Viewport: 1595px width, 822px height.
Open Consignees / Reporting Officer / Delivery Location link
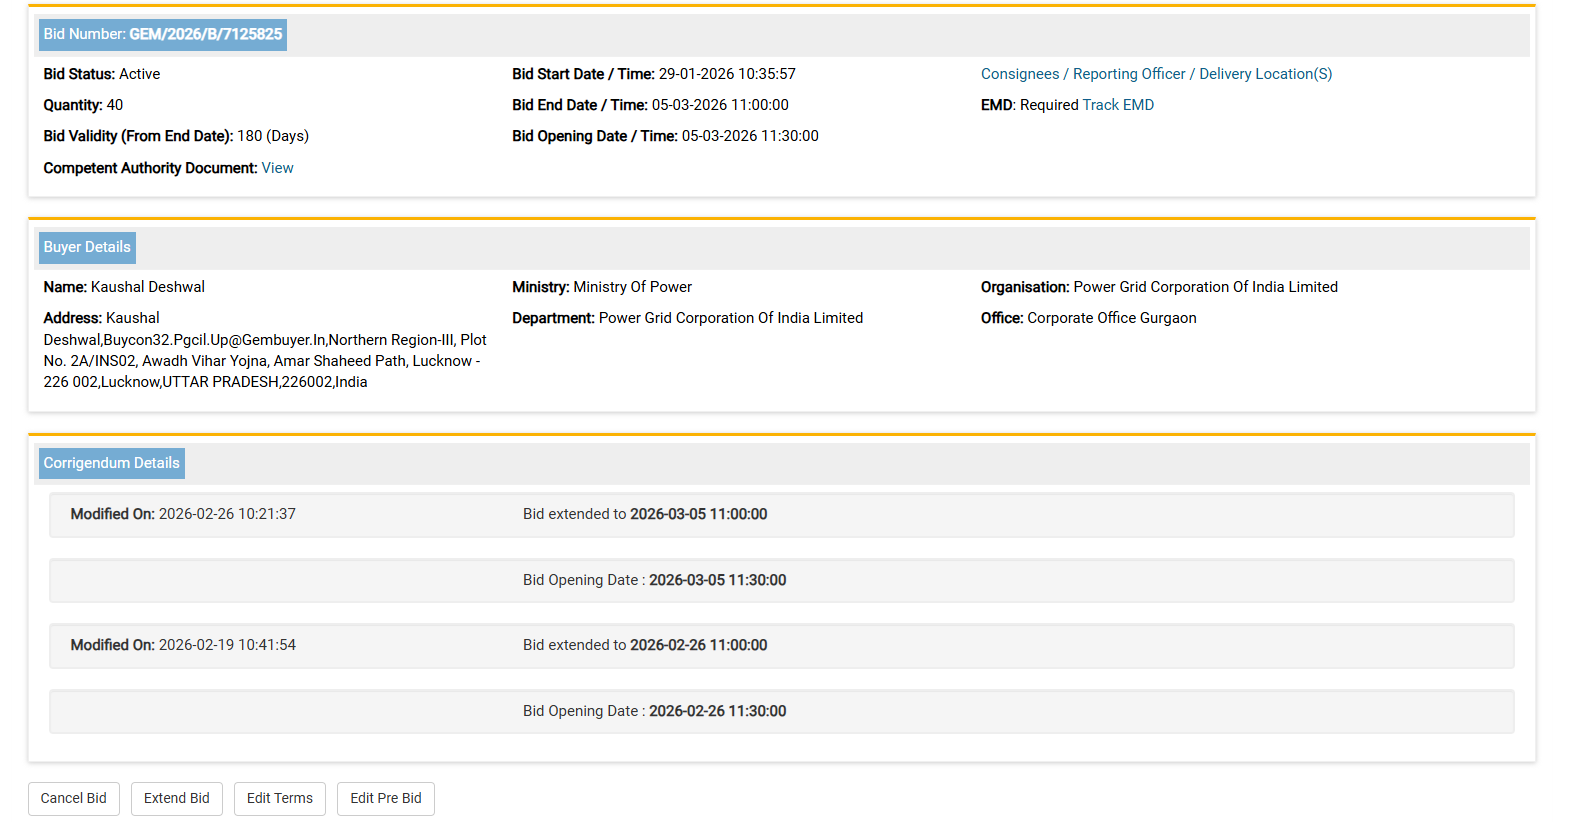(1155, 74)
